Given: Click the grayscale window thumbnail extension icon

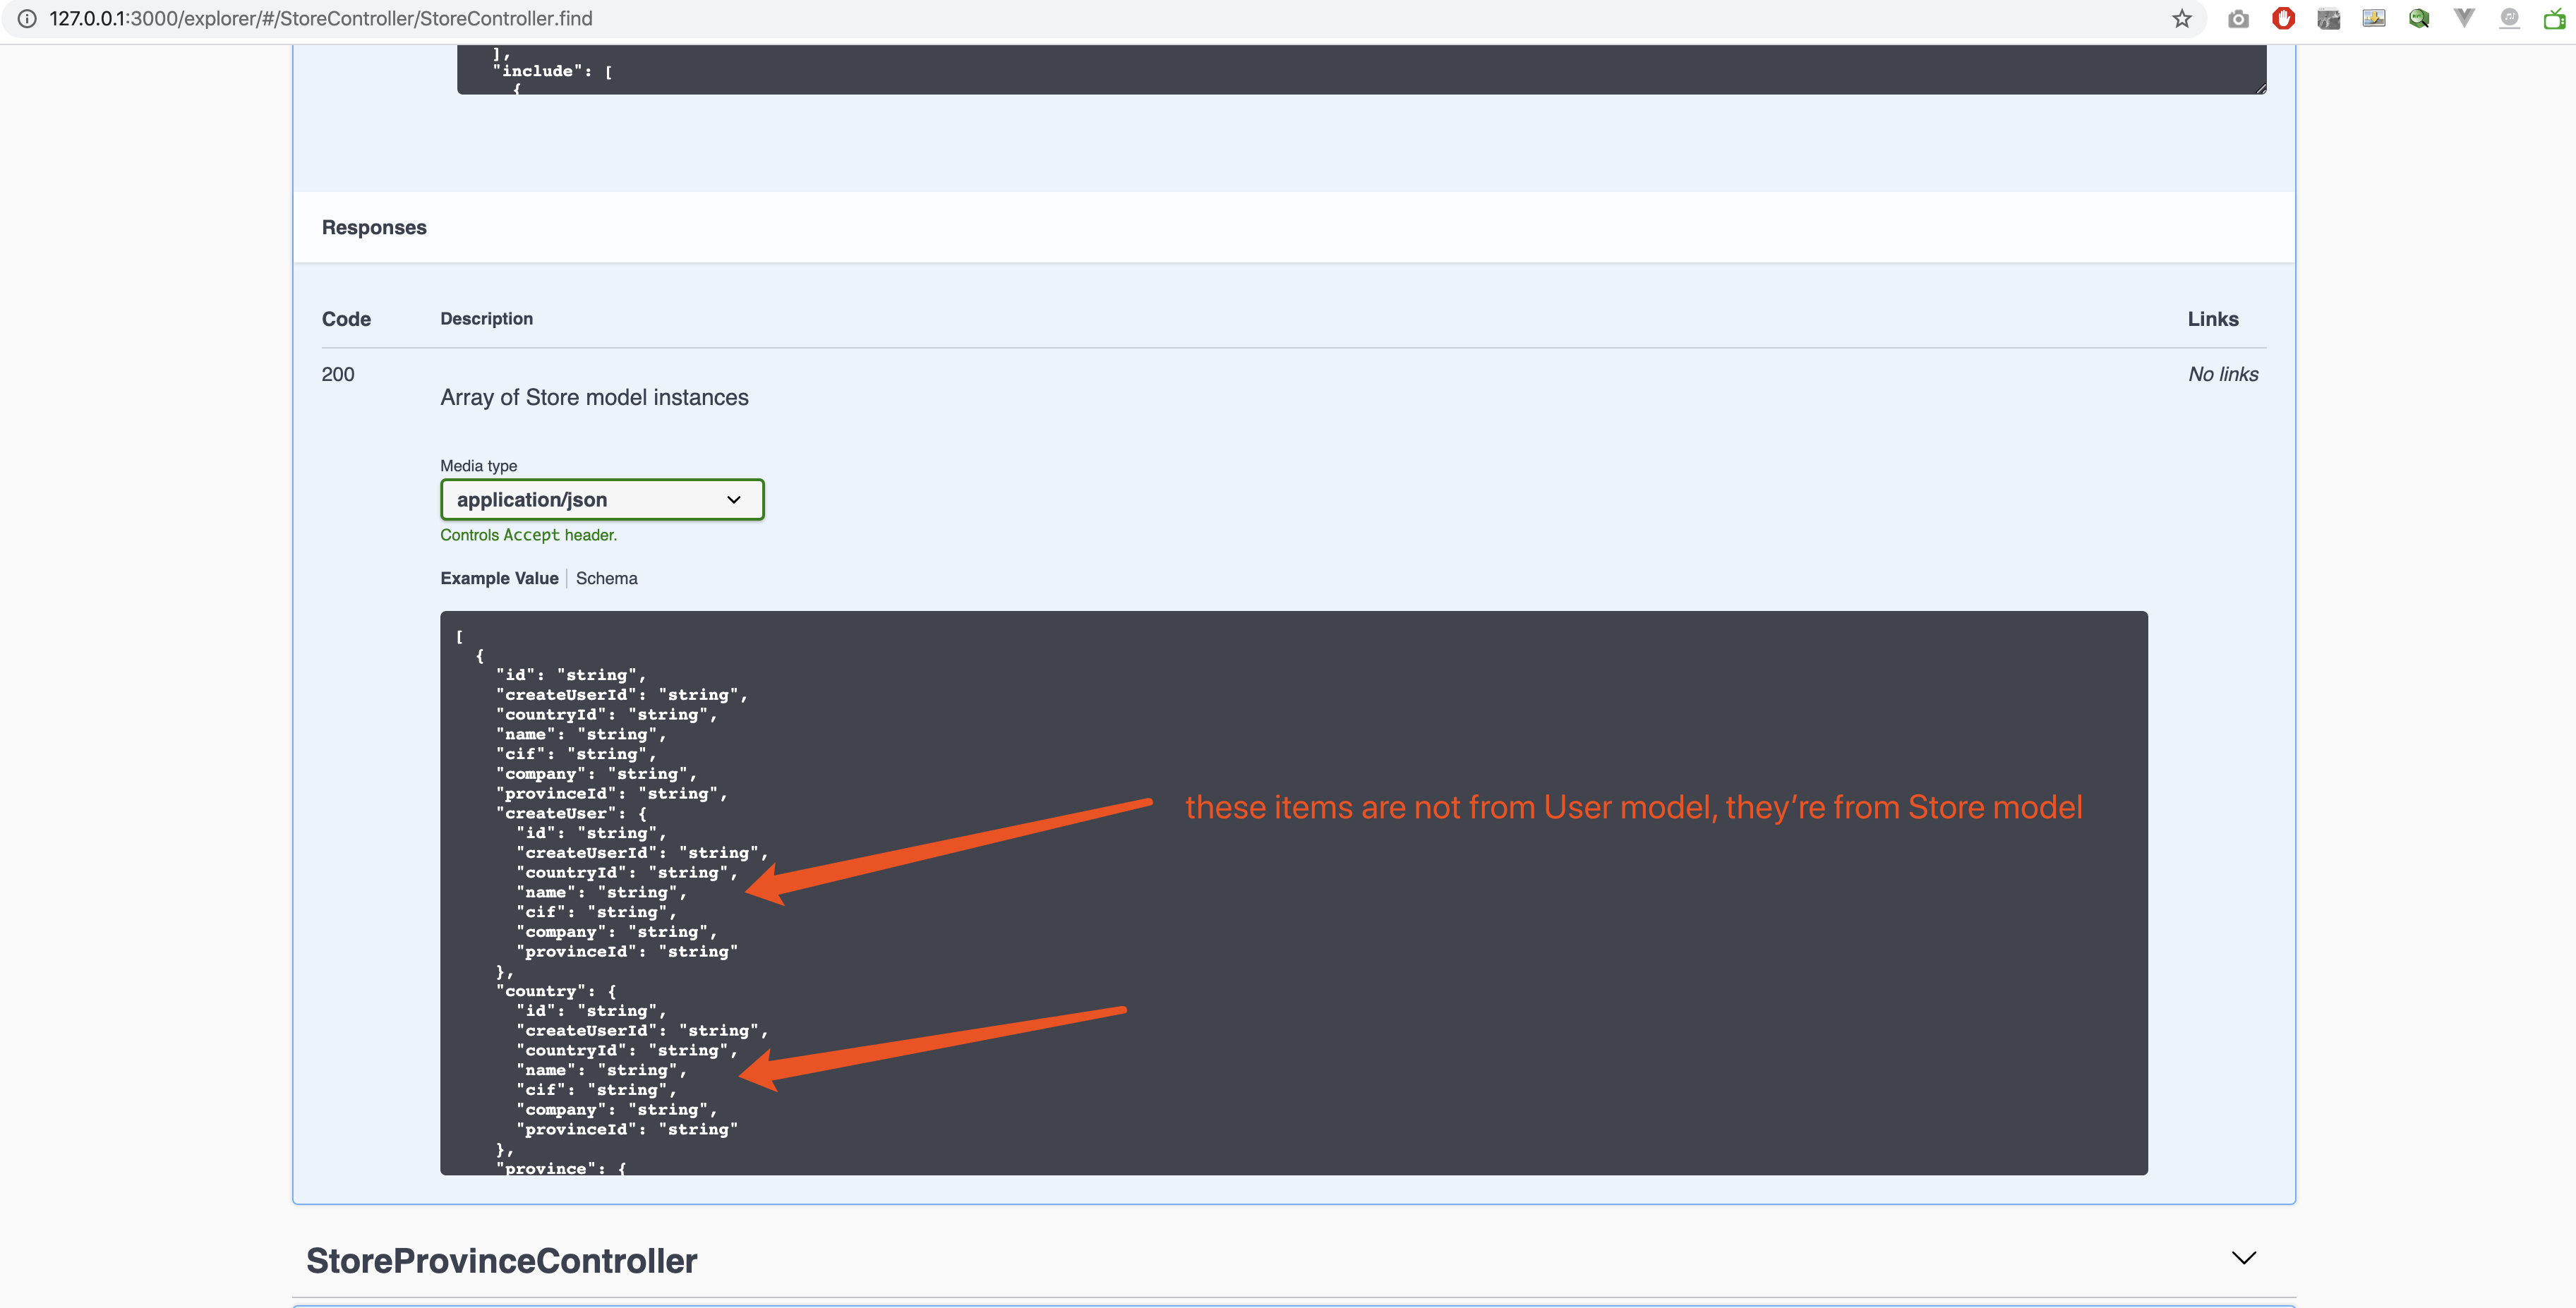Looking at the screenshot, I should coord(2328,19).
